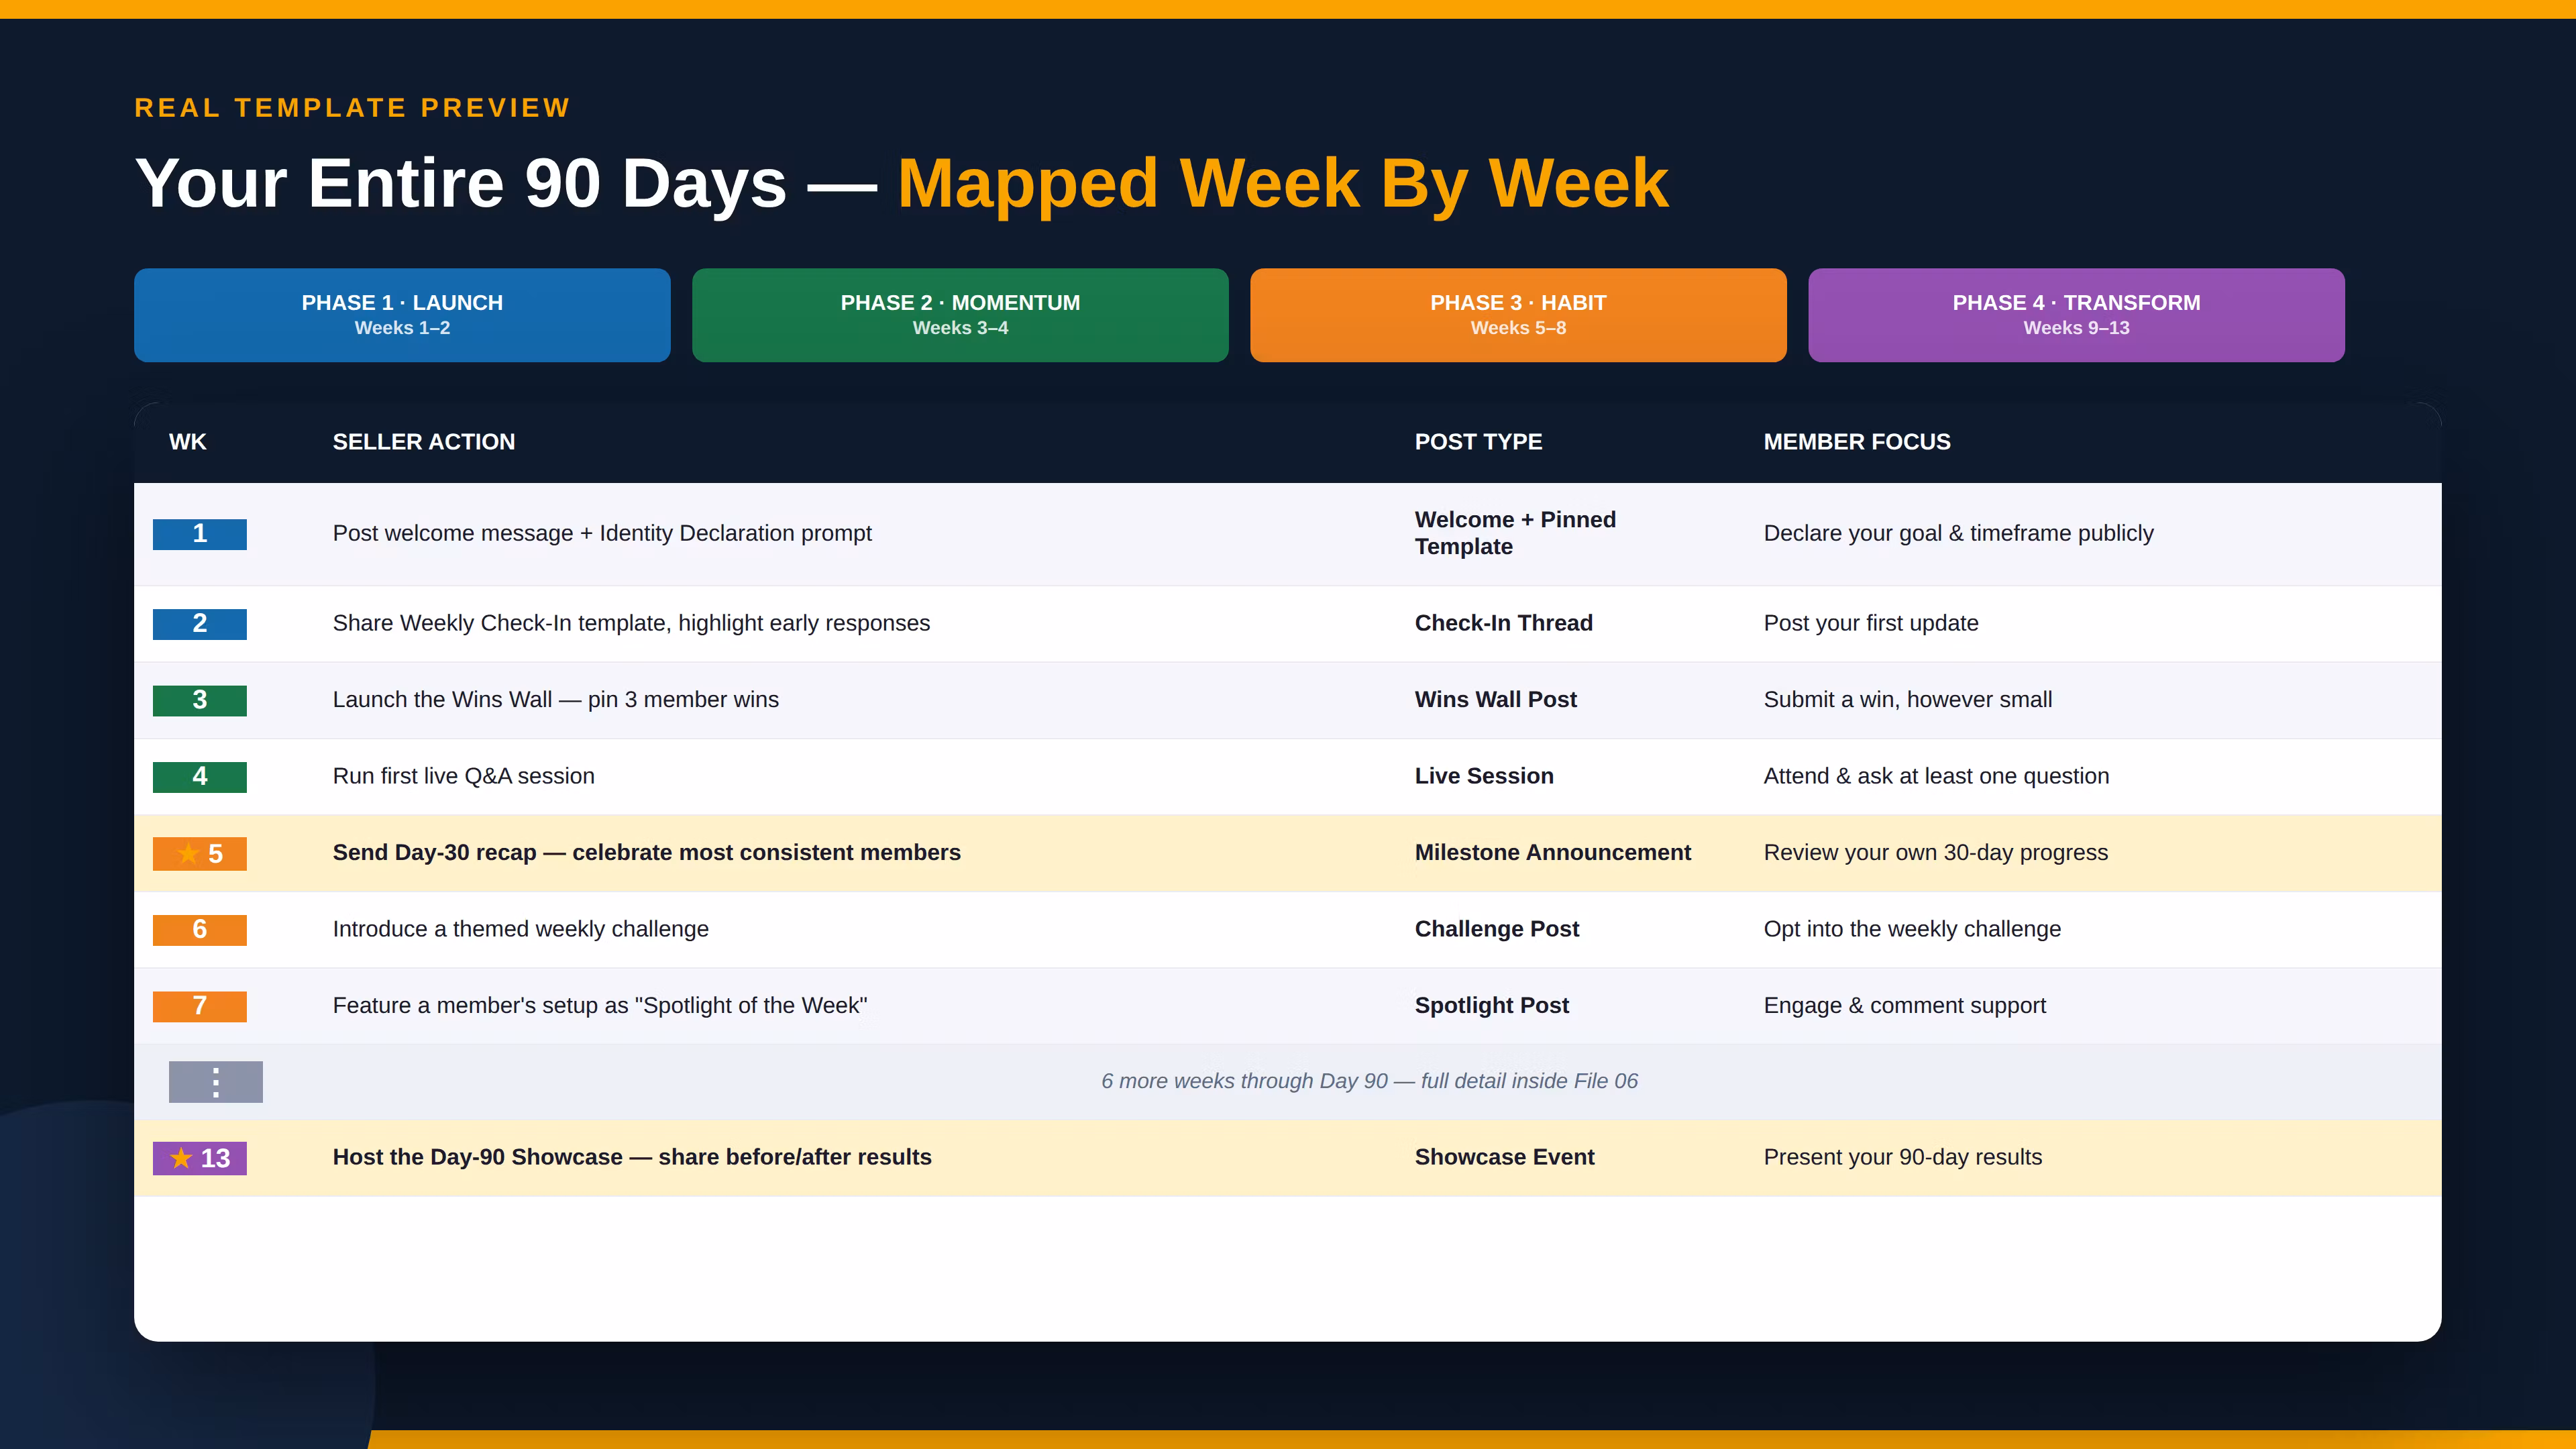Select the Phase 2 Momentum tab
This screenshot has height=1449, width=2576.
coord(960,315)
